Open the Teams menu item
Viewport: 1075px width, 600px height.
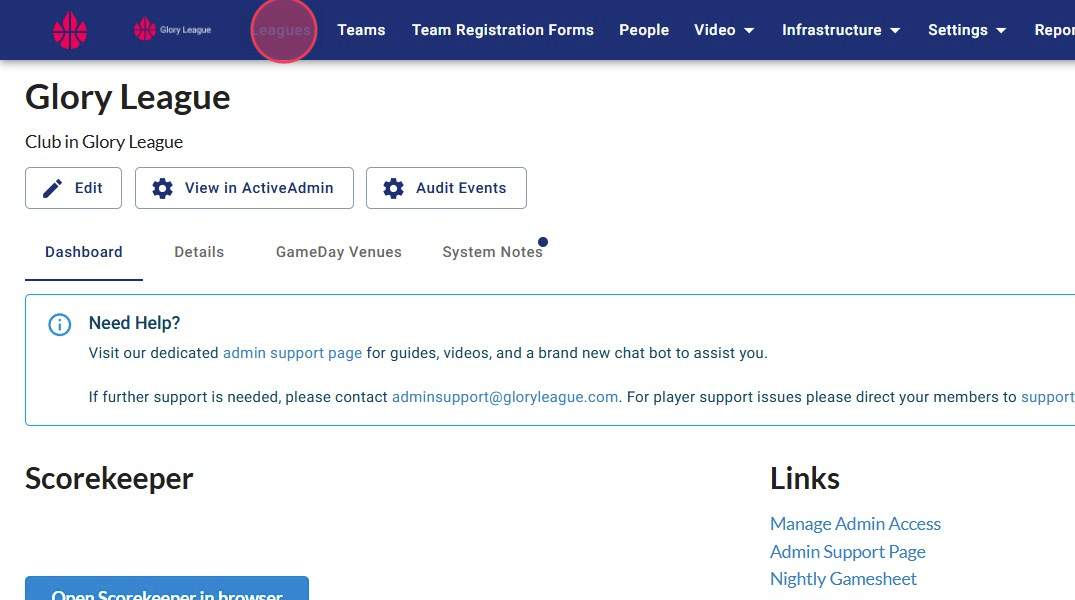[x=361, y=30]
